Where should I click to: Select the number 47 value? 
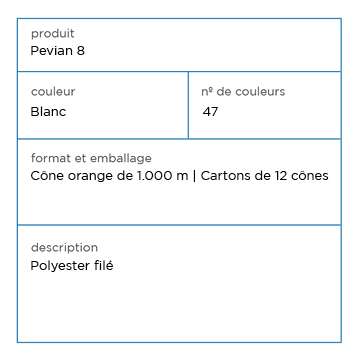coord(210,112)
